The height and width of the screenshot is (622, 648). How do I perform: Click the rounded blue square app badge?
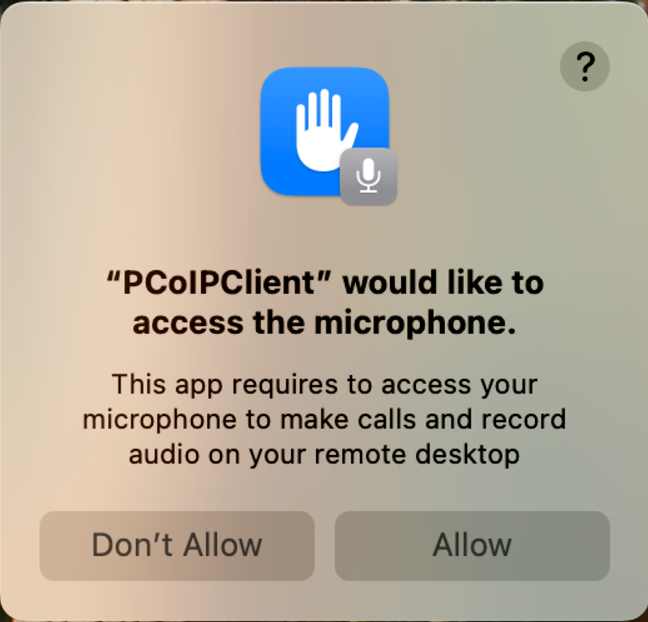[325, 131]
